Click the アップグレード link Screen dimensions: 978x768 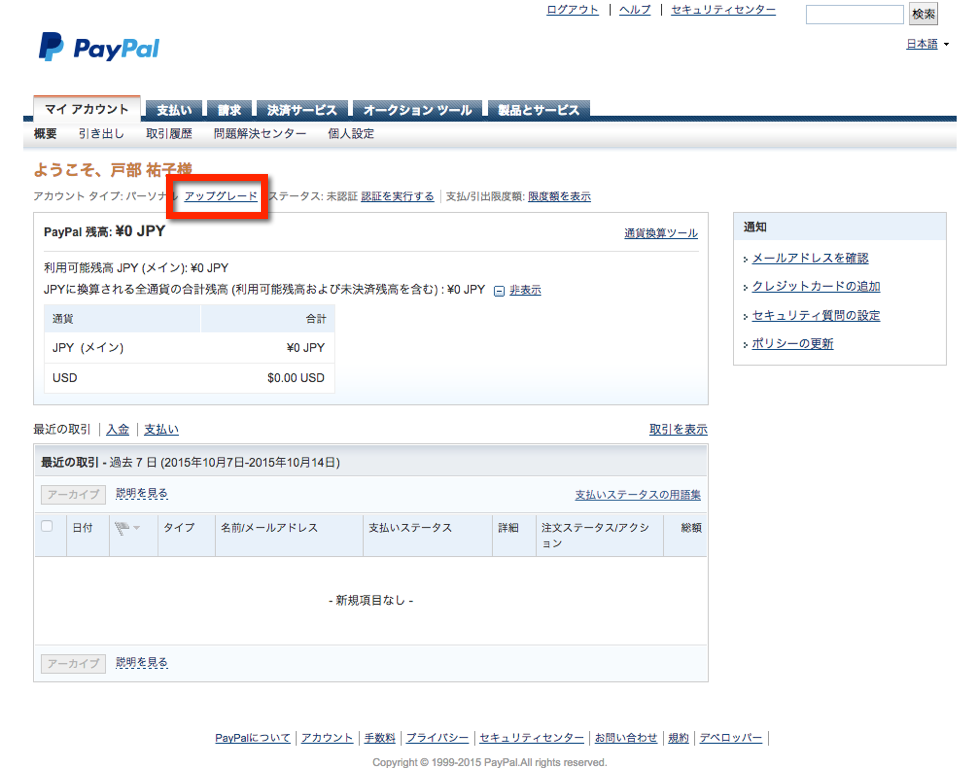(221, 196)
